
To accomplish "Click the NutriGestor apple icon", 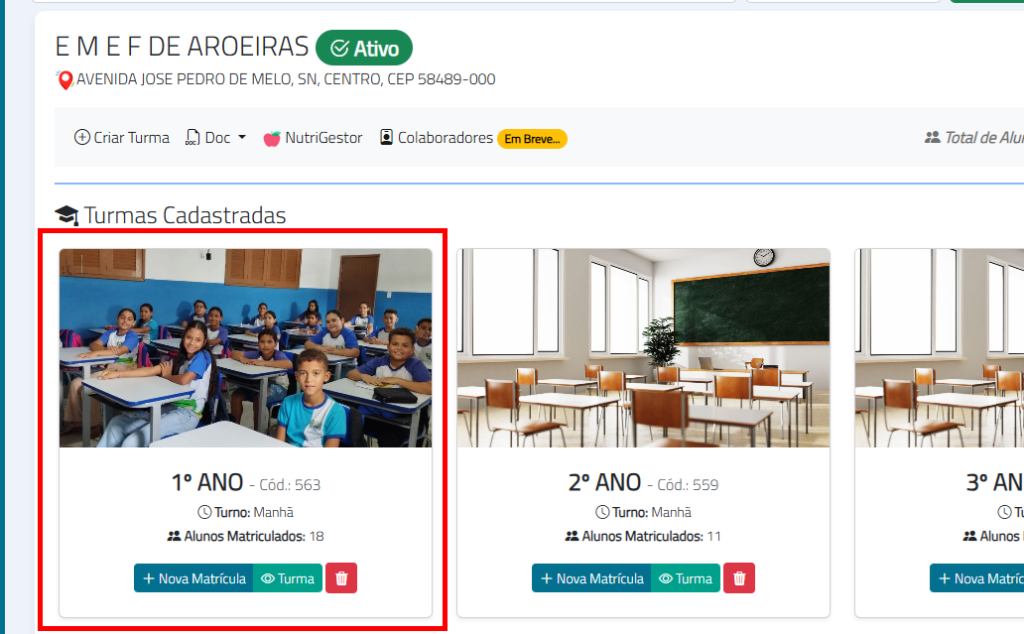I will click(x=272, y=138).
